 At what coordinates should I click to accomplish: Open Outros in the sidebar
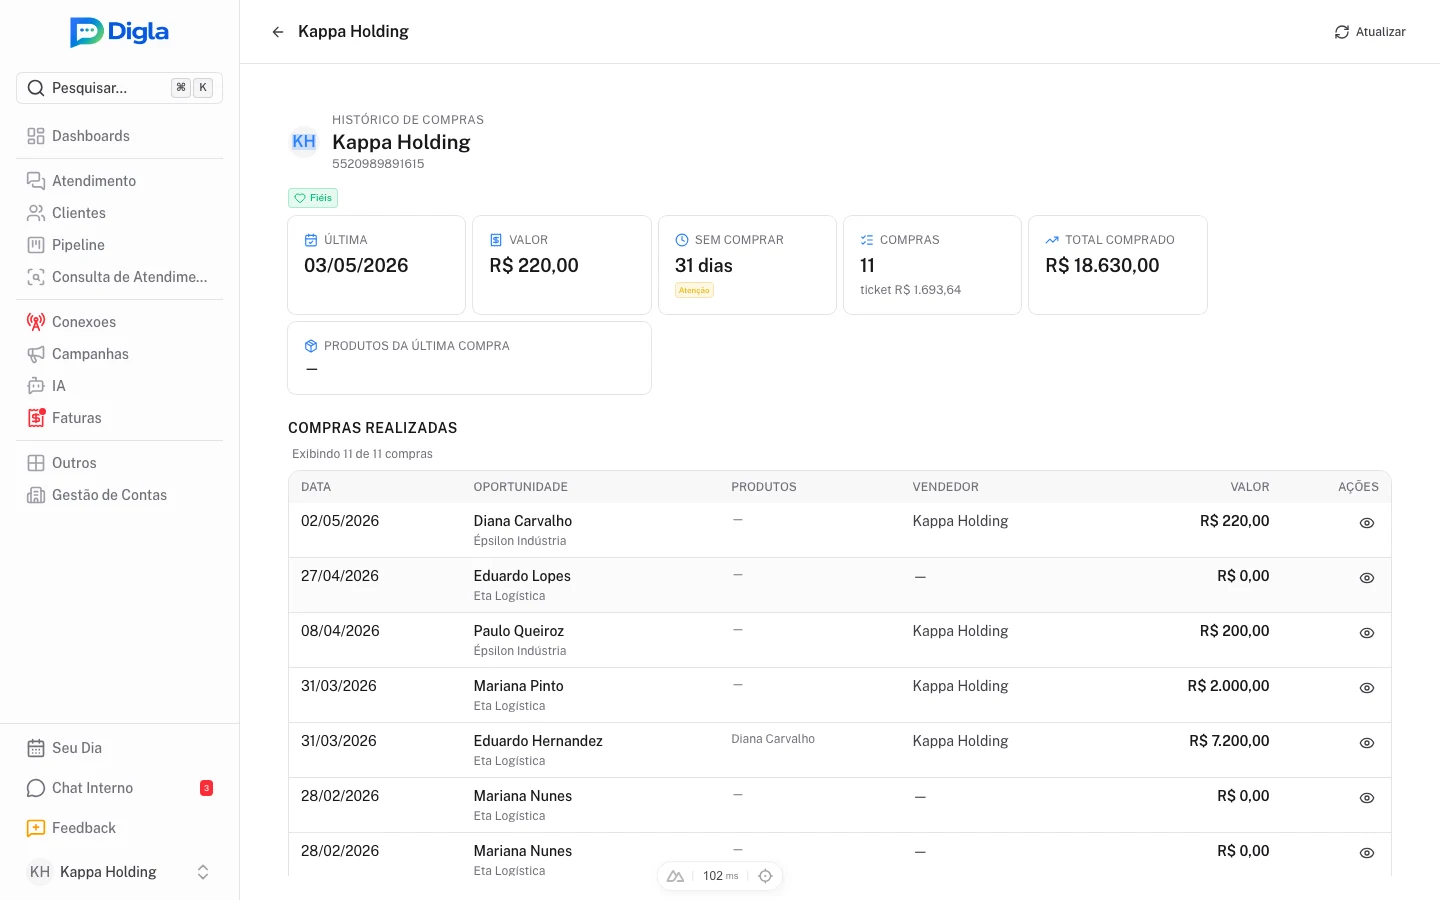pos(119,463)
